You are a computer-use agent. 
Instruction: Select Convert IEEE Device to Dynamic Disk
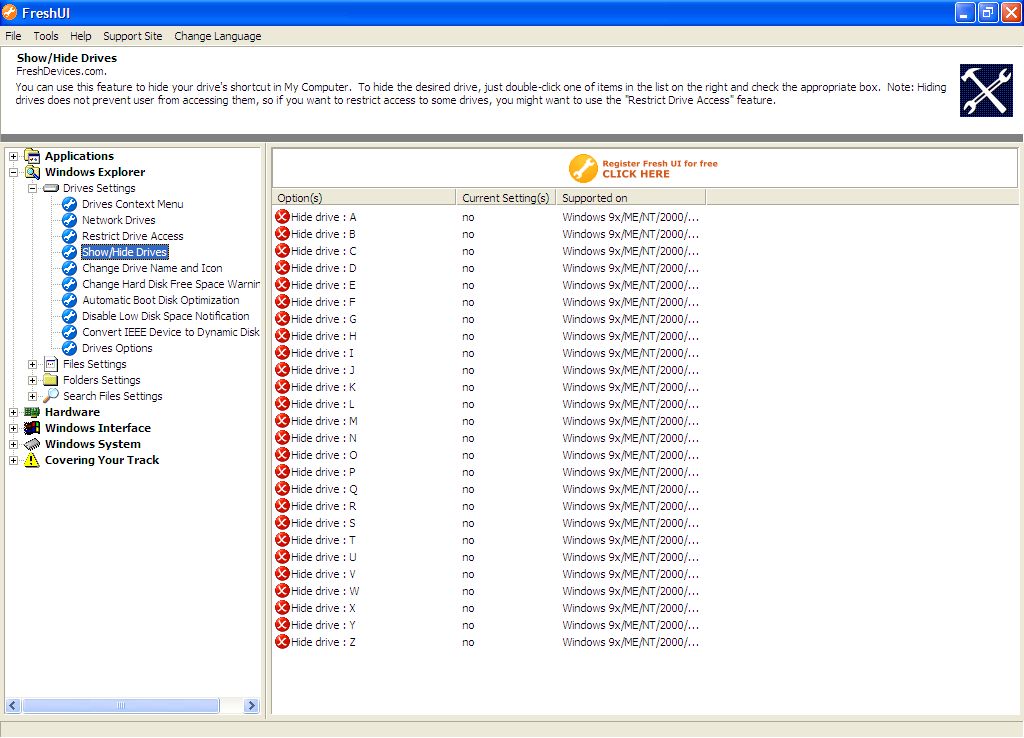click(x=170, y=332)
